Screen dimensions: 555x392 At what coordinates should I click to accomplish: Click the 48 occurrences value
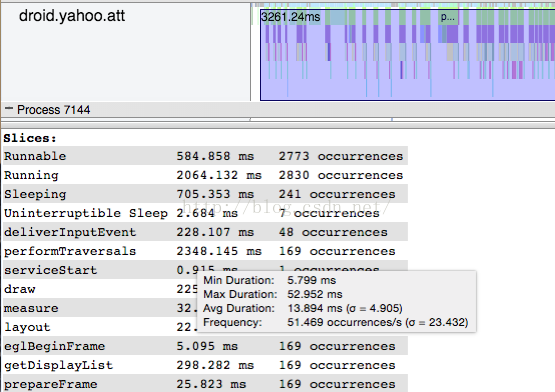click(333, 232)
